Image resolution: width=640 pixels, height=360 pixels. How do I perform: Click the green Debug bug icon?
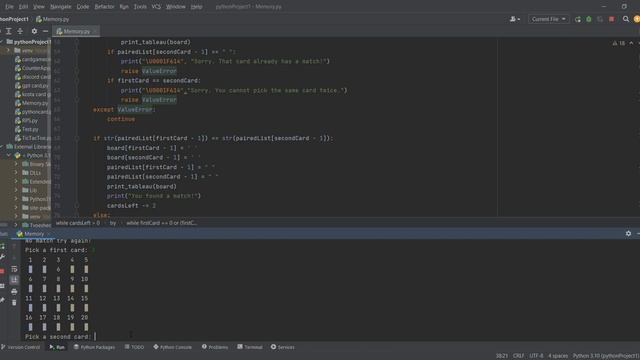pos(589,19)
